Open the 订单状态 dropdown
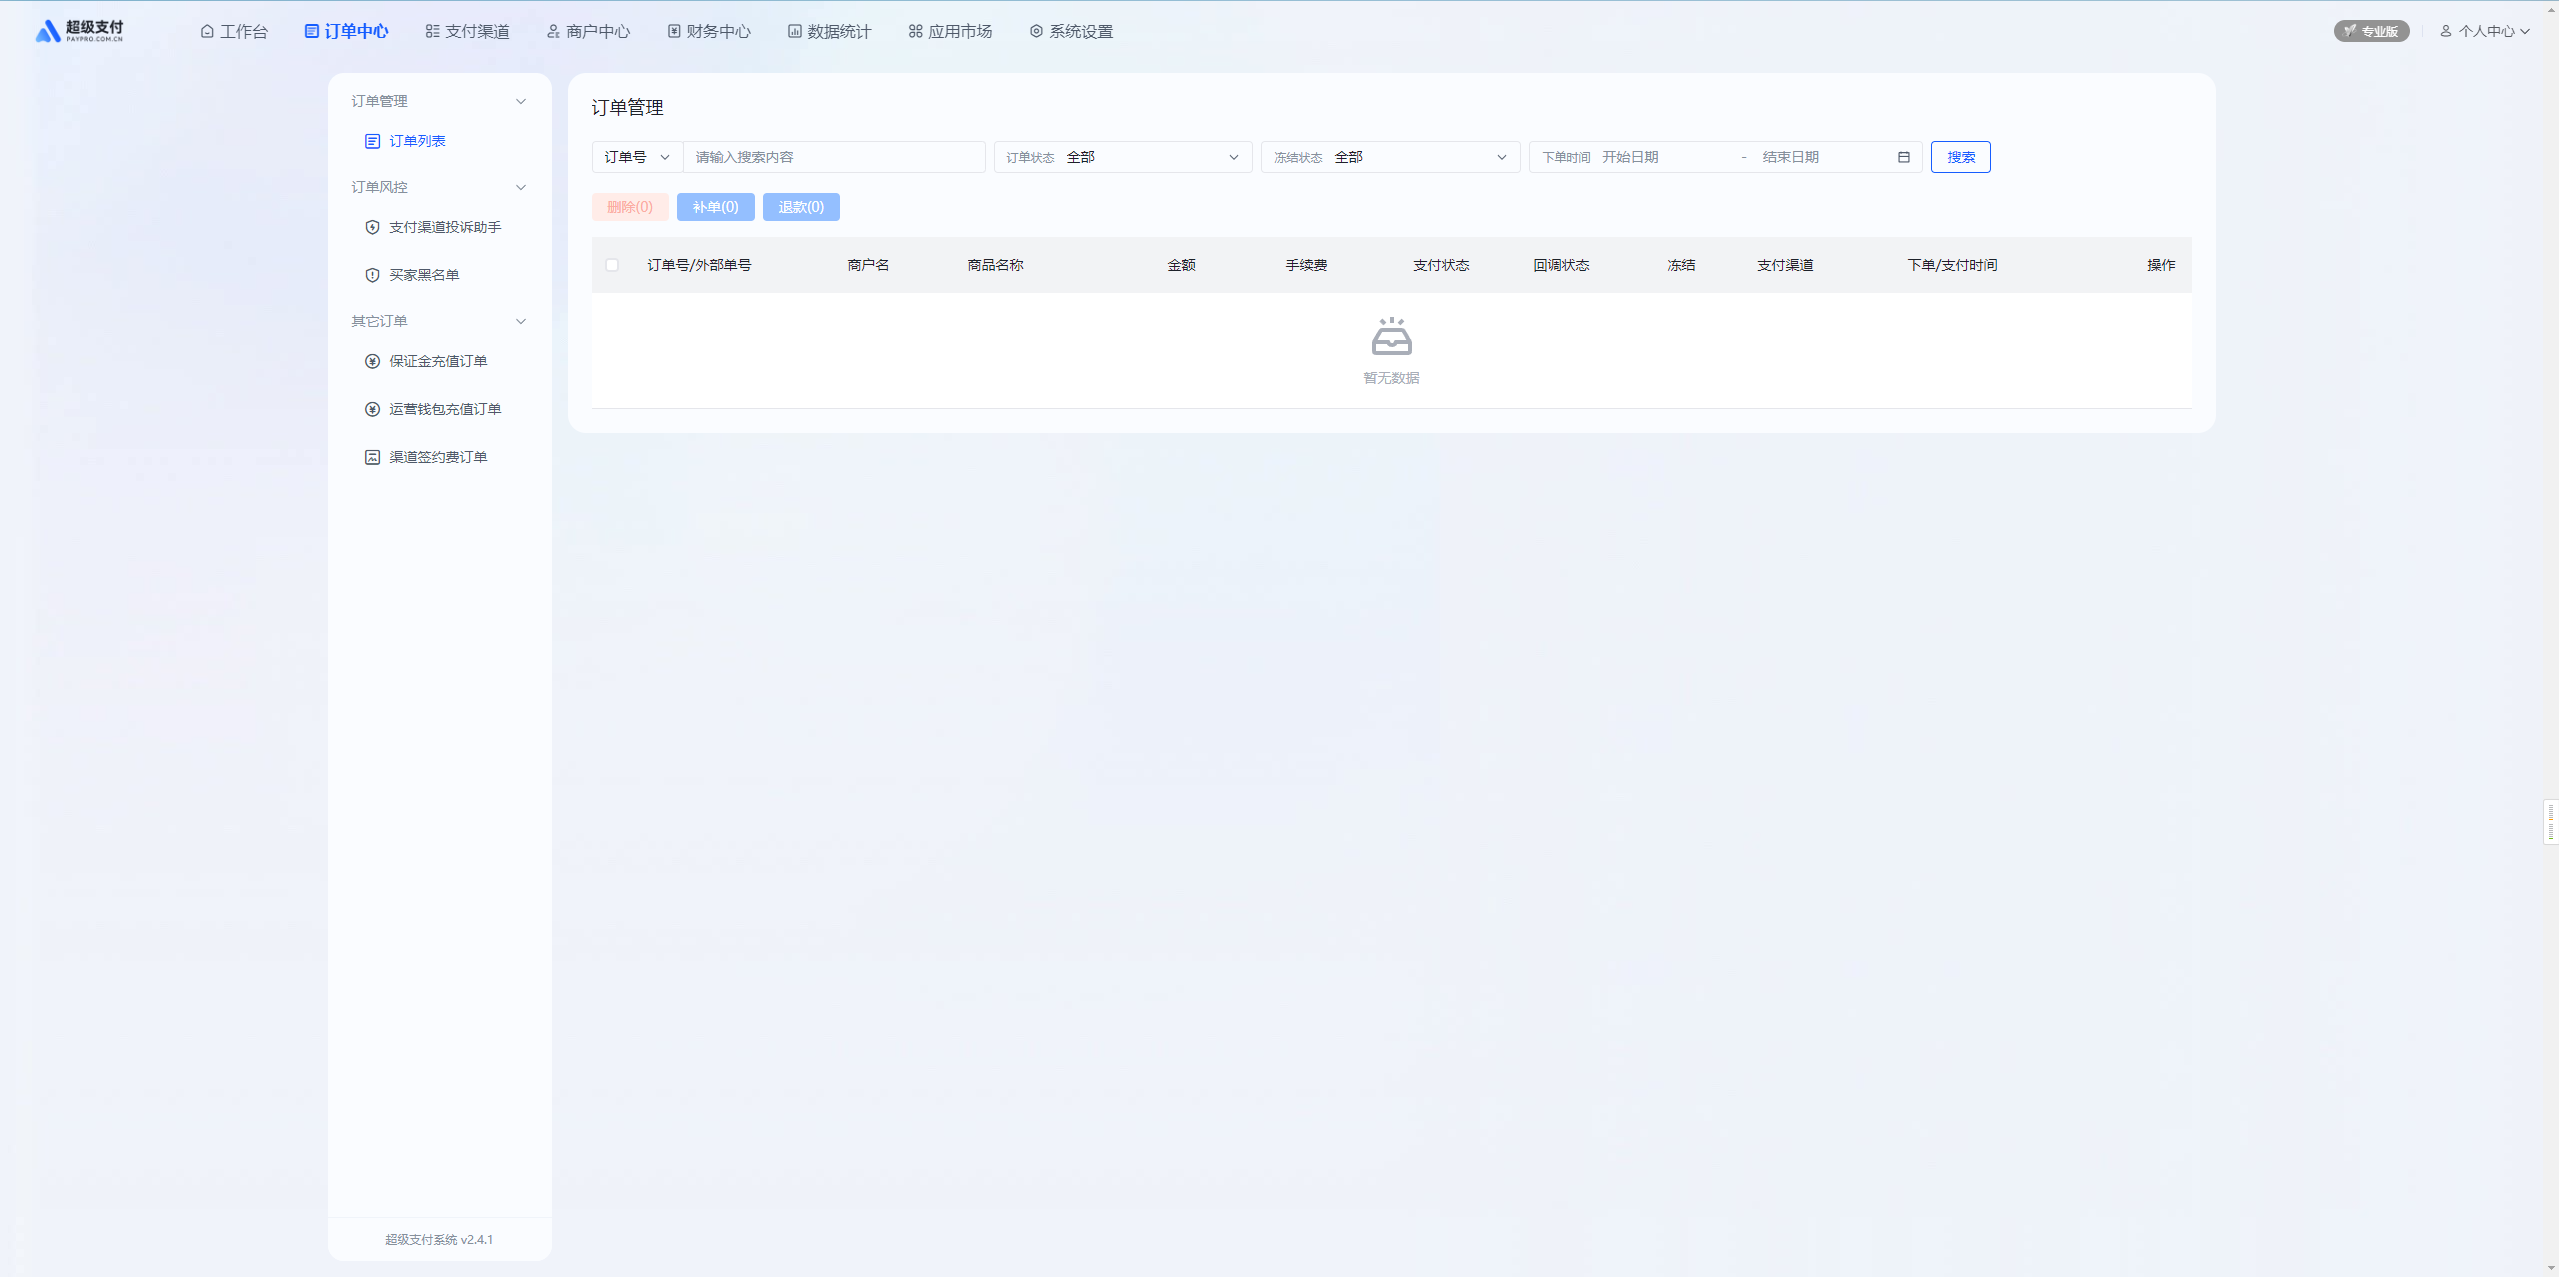Image resolution: width=2559 pixels, height=1277 pixels. click(1122, 157)
